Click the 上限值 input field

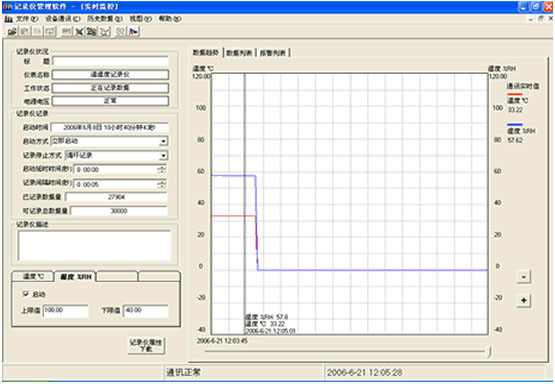click(65, 311)
